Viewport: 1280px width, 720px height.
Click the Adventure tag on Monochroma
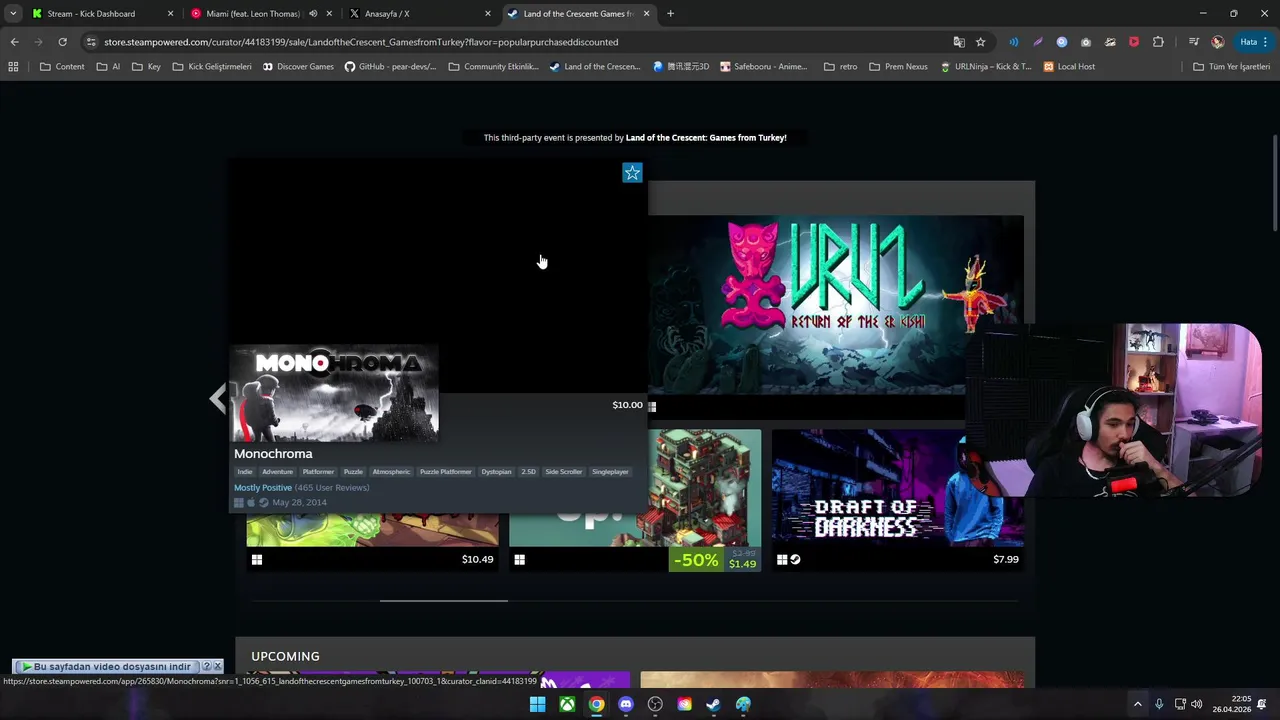pyautogui.click(x=278, y=472)
